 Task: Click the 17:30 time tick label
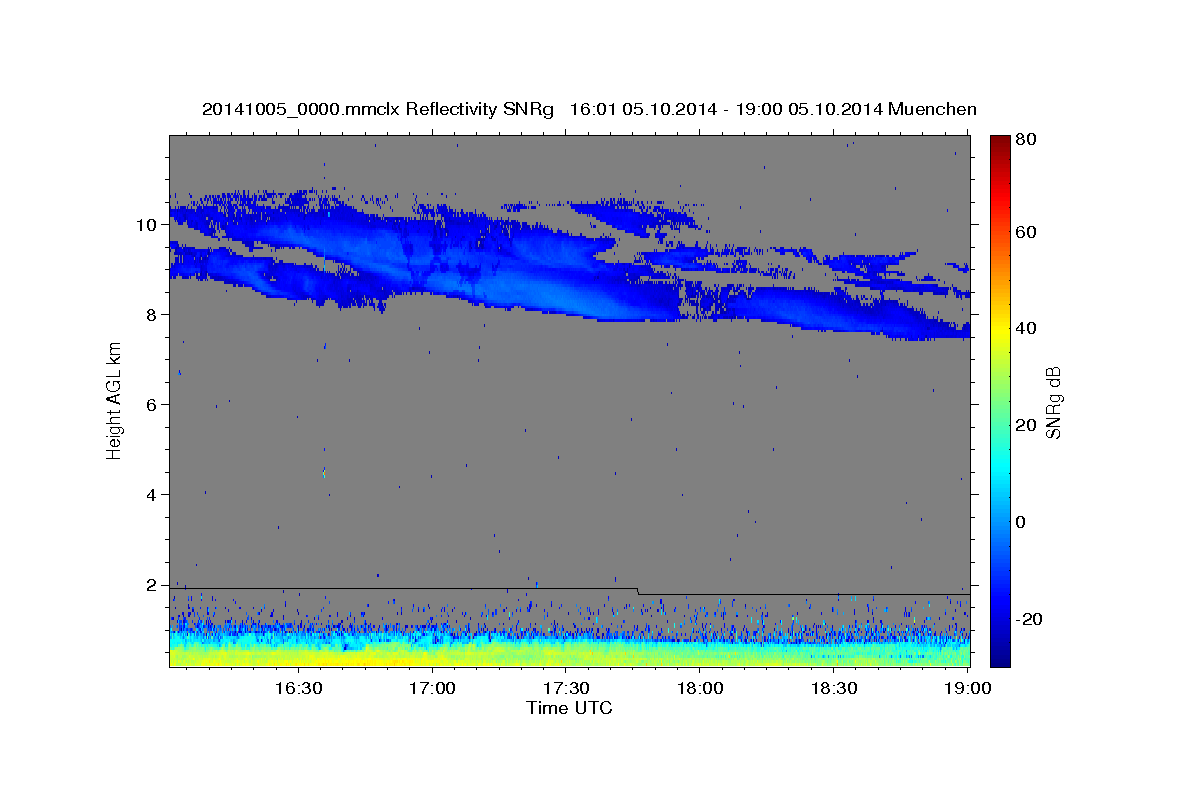[565, 689]
